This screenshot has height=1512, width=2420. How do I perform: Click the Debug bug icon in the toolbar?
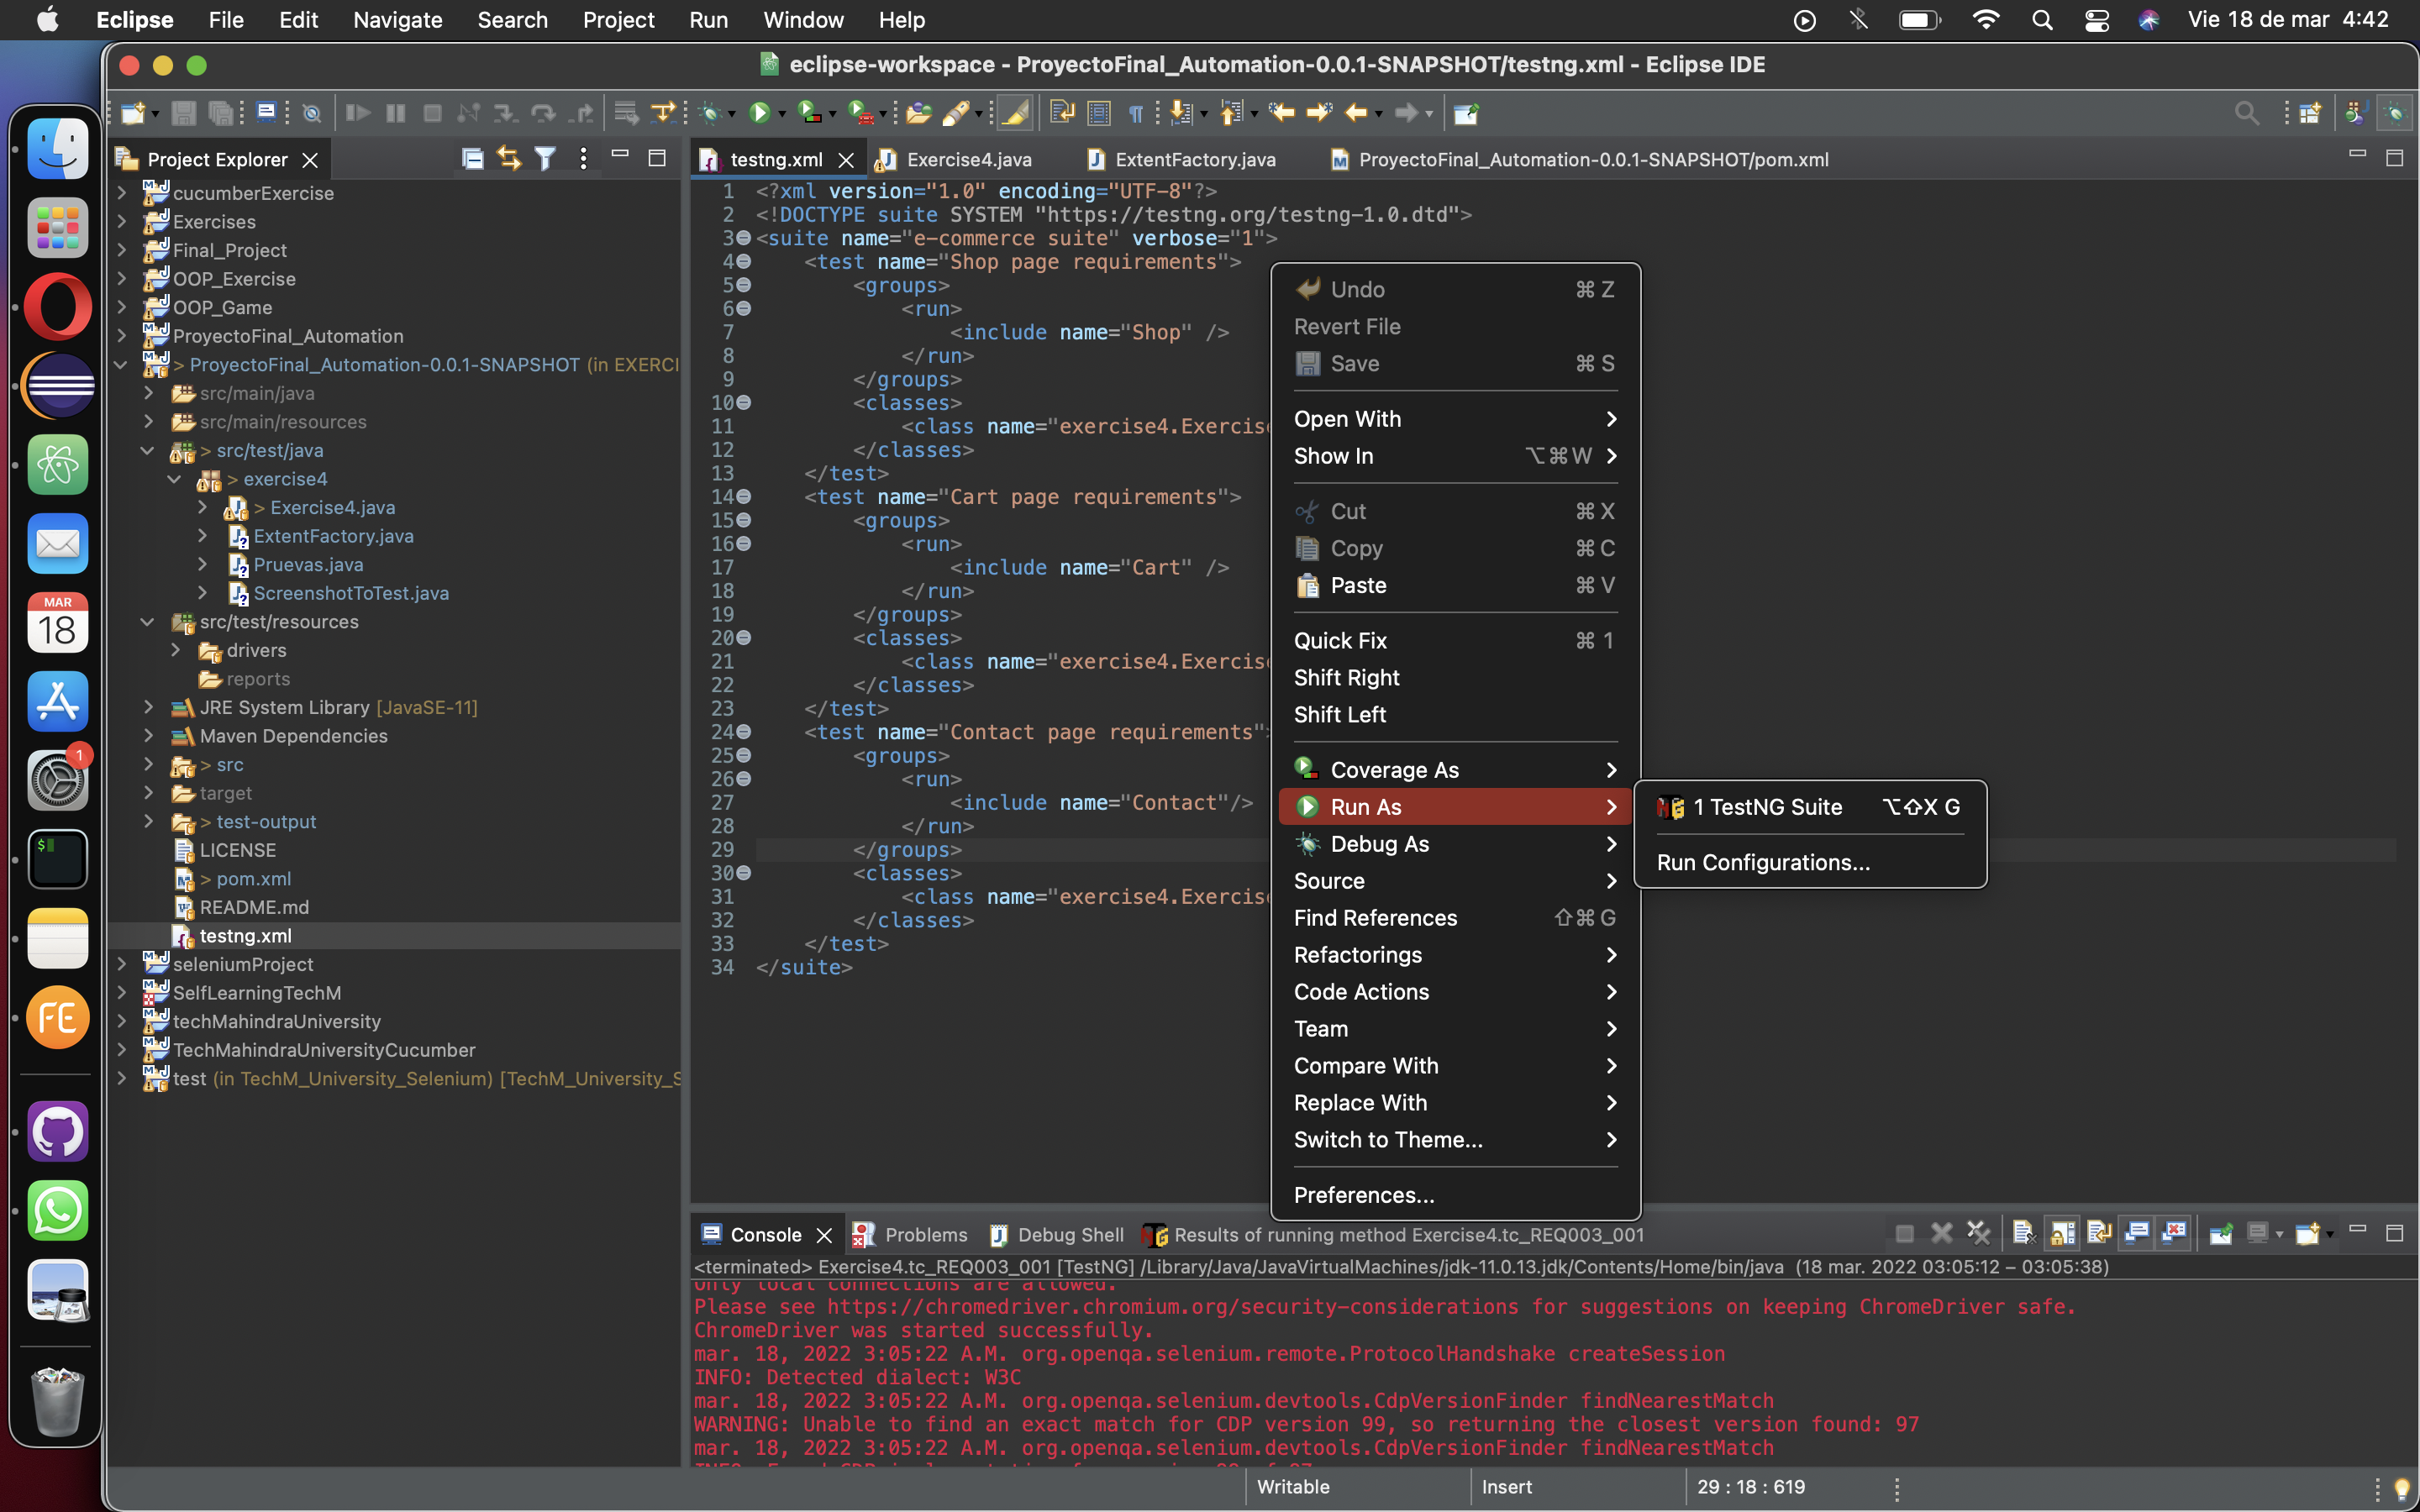point(709,113)
